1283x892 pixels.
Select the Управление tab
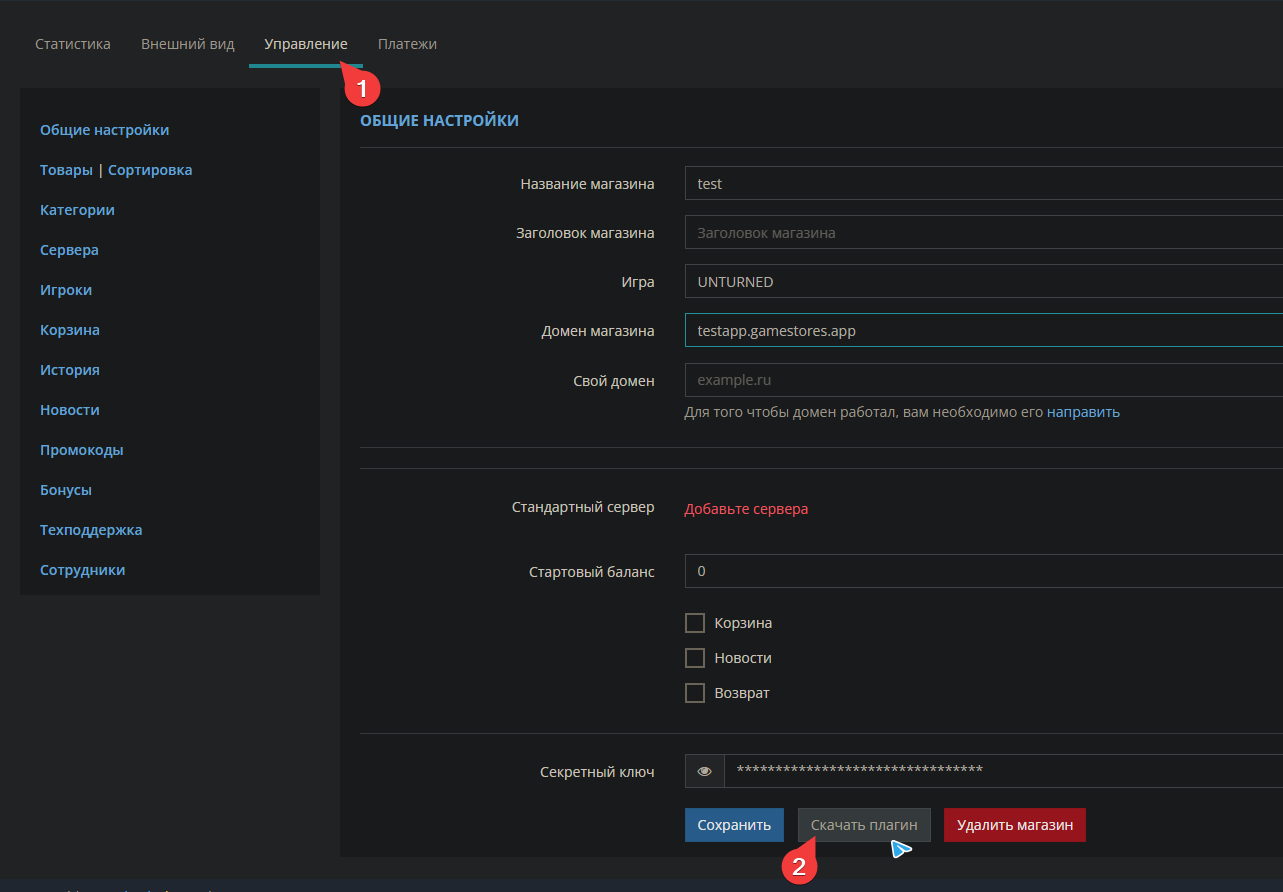tap(306, 44)
